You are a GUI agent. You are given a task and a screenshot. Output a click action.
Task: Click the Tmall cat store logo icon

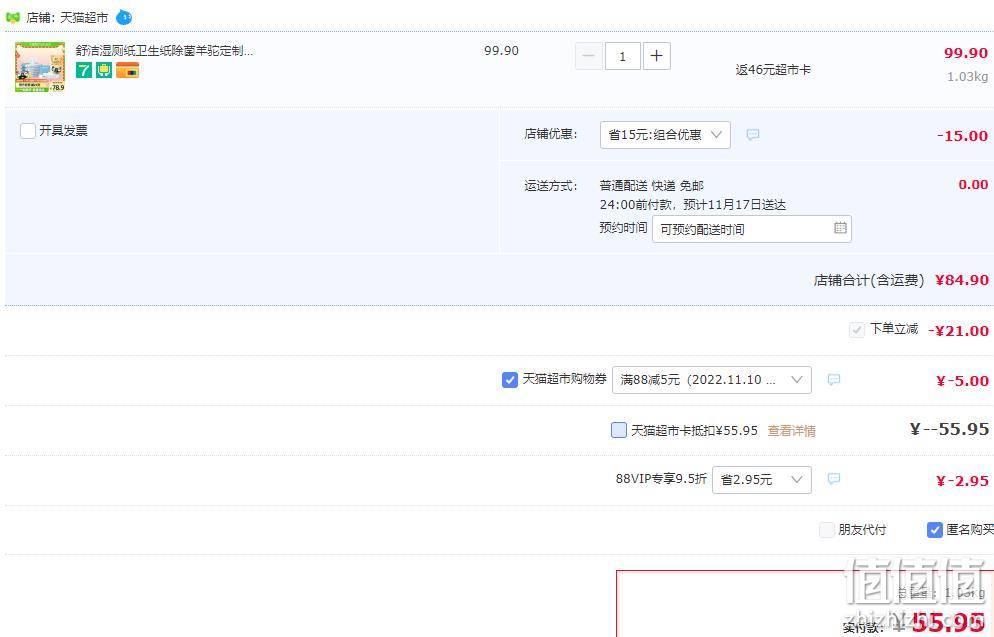[x=13, y=17]
